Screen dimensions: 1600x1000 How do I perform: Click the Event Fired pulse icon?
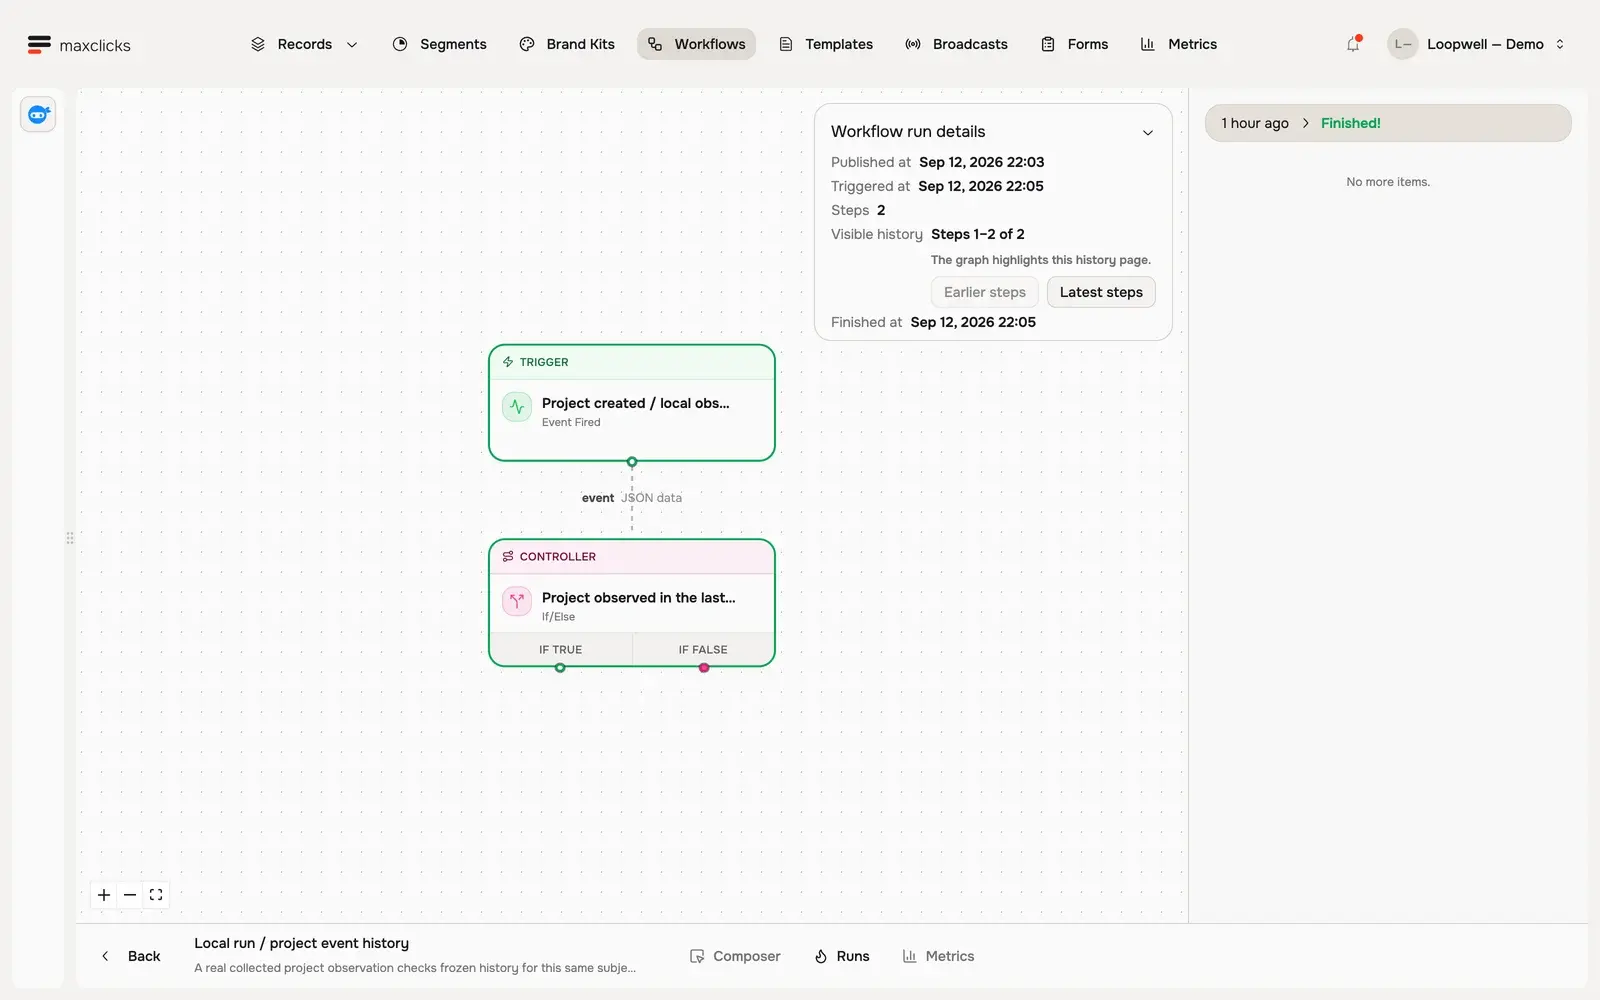click(x=517, y=407)
